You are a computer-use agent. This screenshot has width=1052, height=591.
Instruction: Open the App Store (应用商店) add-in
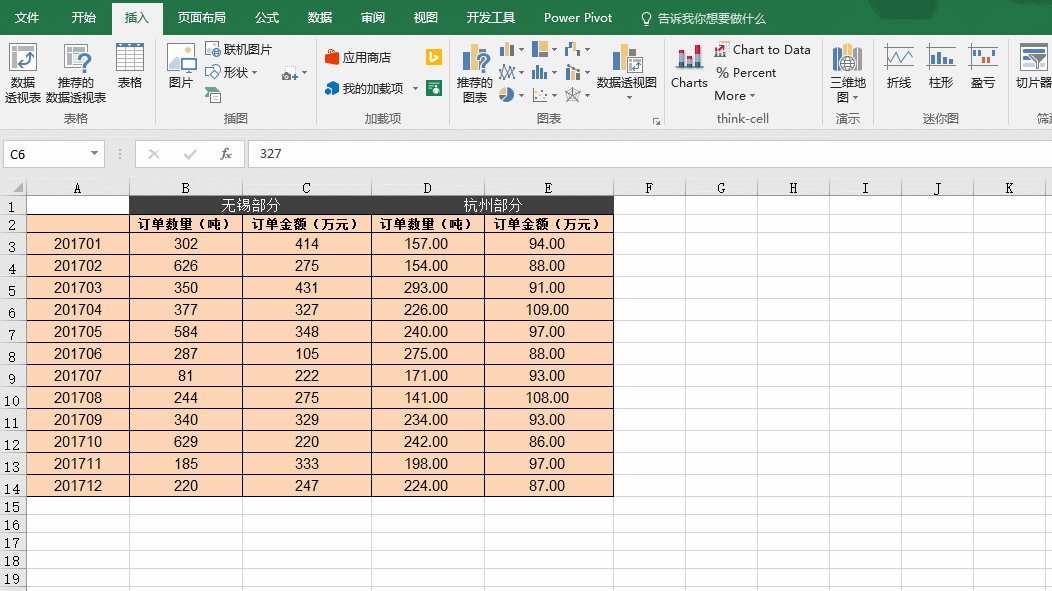(358, 57)
